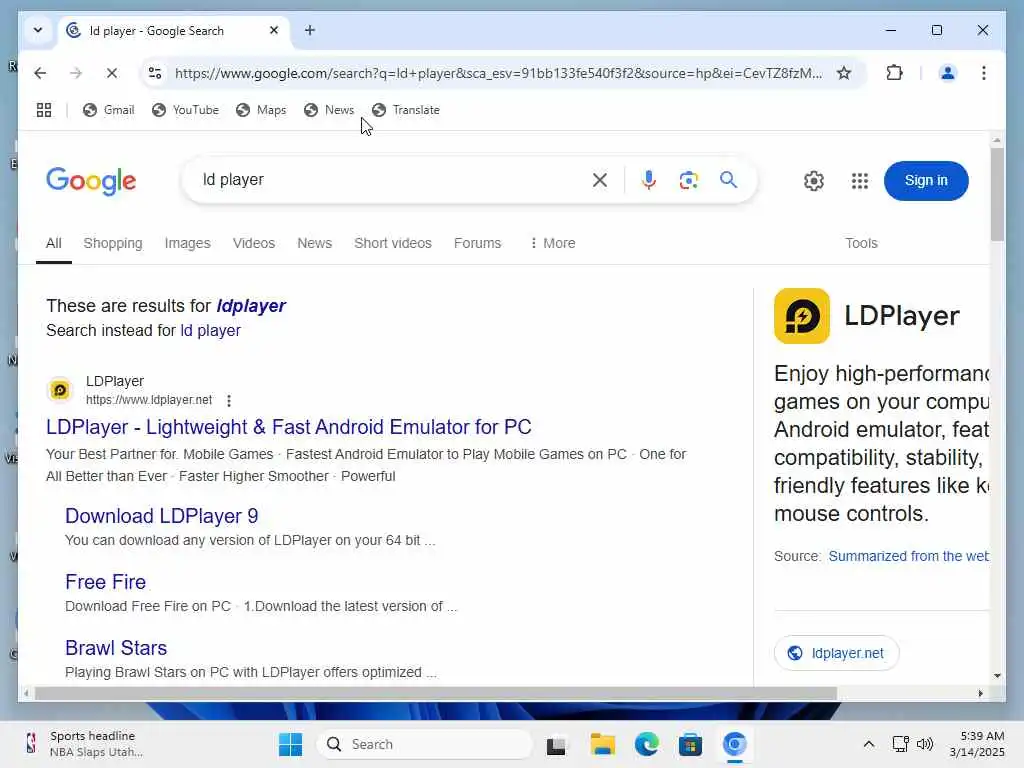Launch Microsoft Edge from taskbar

point(647,744)
